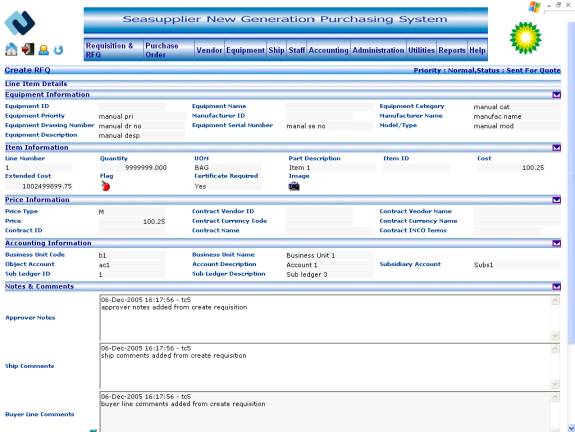Click the logout door icon

(28, 49)
